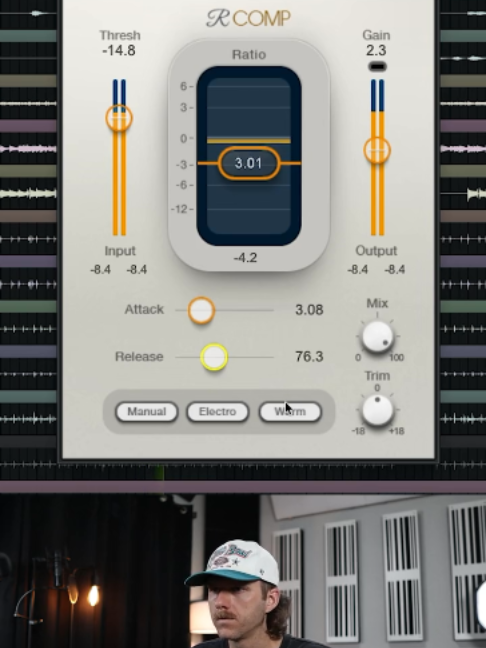
Task: Click the gain reduction readout -4.2
Action: [x=245, y=258]
